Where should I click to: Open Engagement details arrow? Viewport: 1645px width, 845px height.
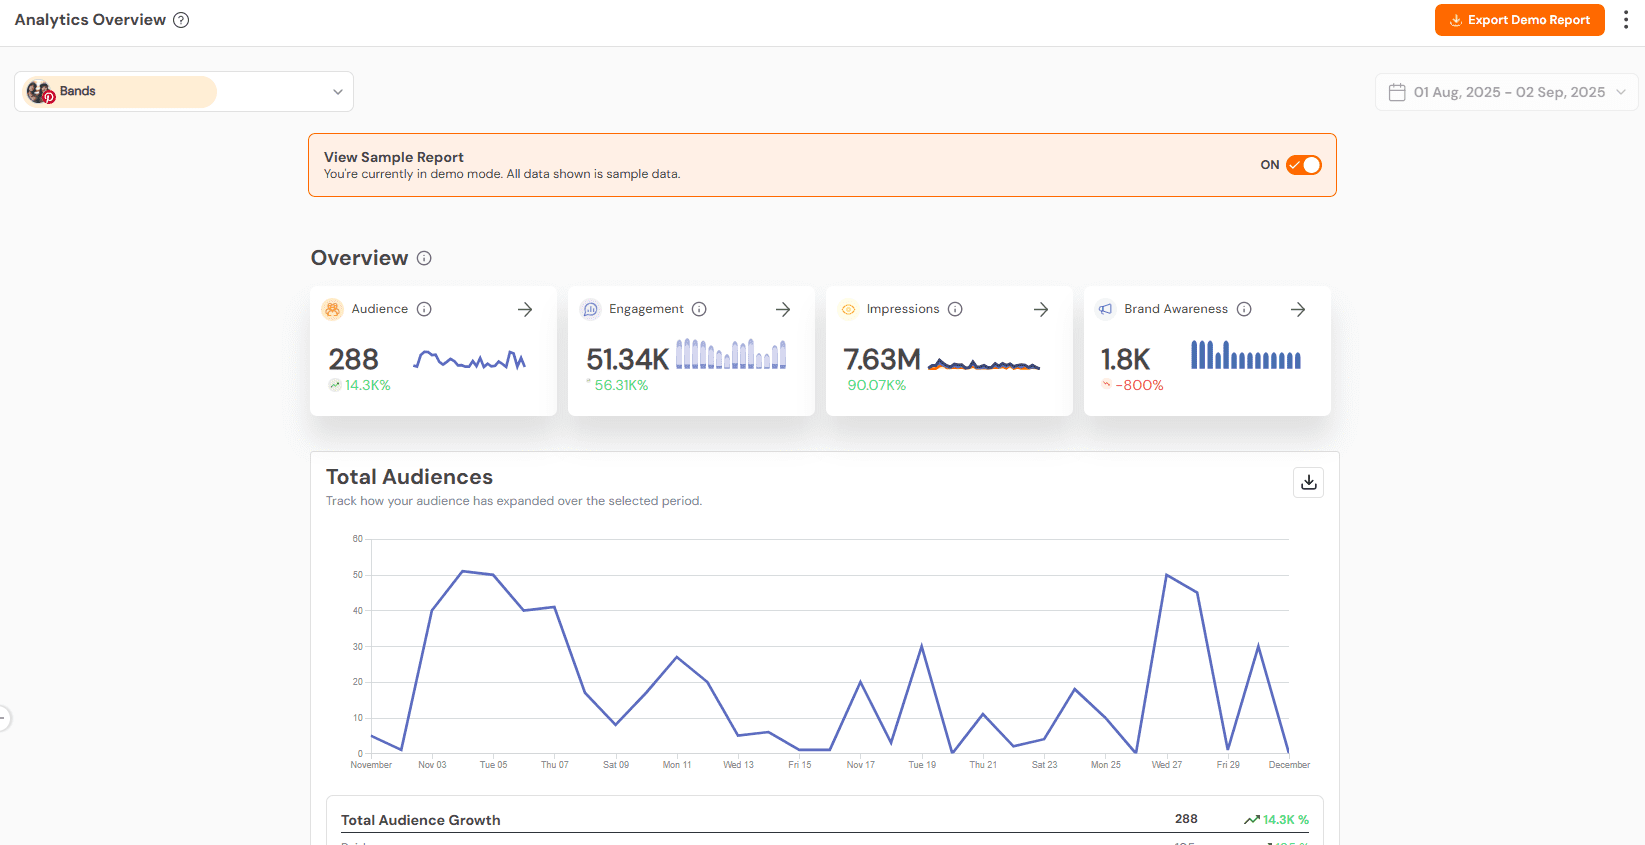783,310
